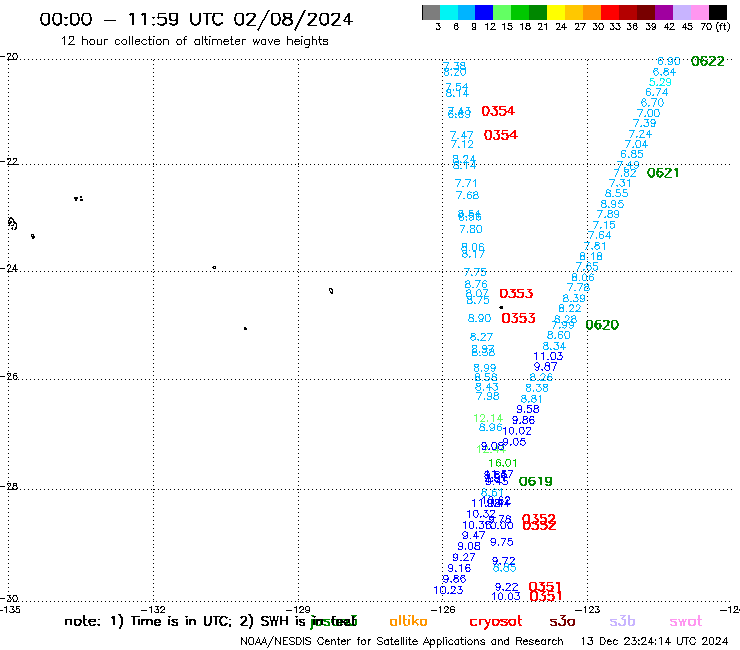Viewport: 740px width, 650px height.
Task: Click the timestamp '13 Dec 23:24:14 UTC 2024'
Action: tap(654, 642)
